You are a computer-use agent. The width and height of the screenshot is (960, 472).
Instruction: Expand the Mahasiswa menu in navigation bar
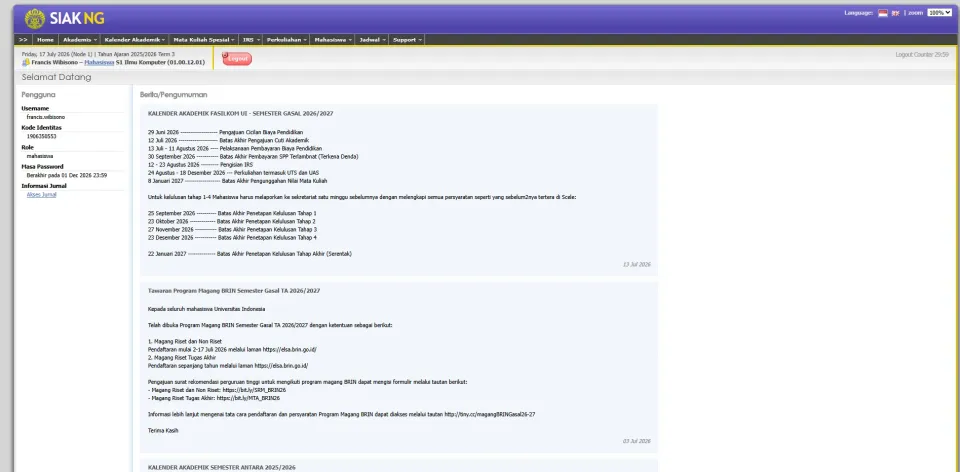pos(333,40)
